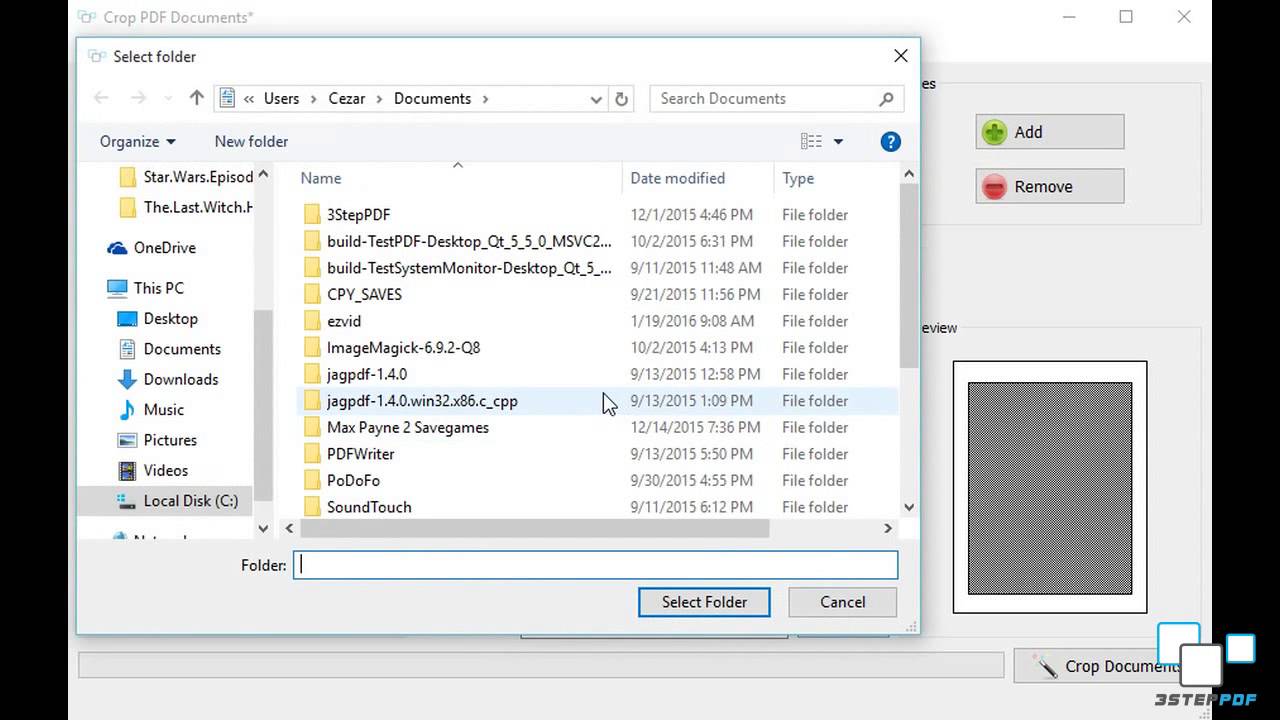The height and width of the screenshot is (720, 1280).
Task: Select the jagpdf-1.4.0.win32.x86.c_cpp folder
Action: 422,401
